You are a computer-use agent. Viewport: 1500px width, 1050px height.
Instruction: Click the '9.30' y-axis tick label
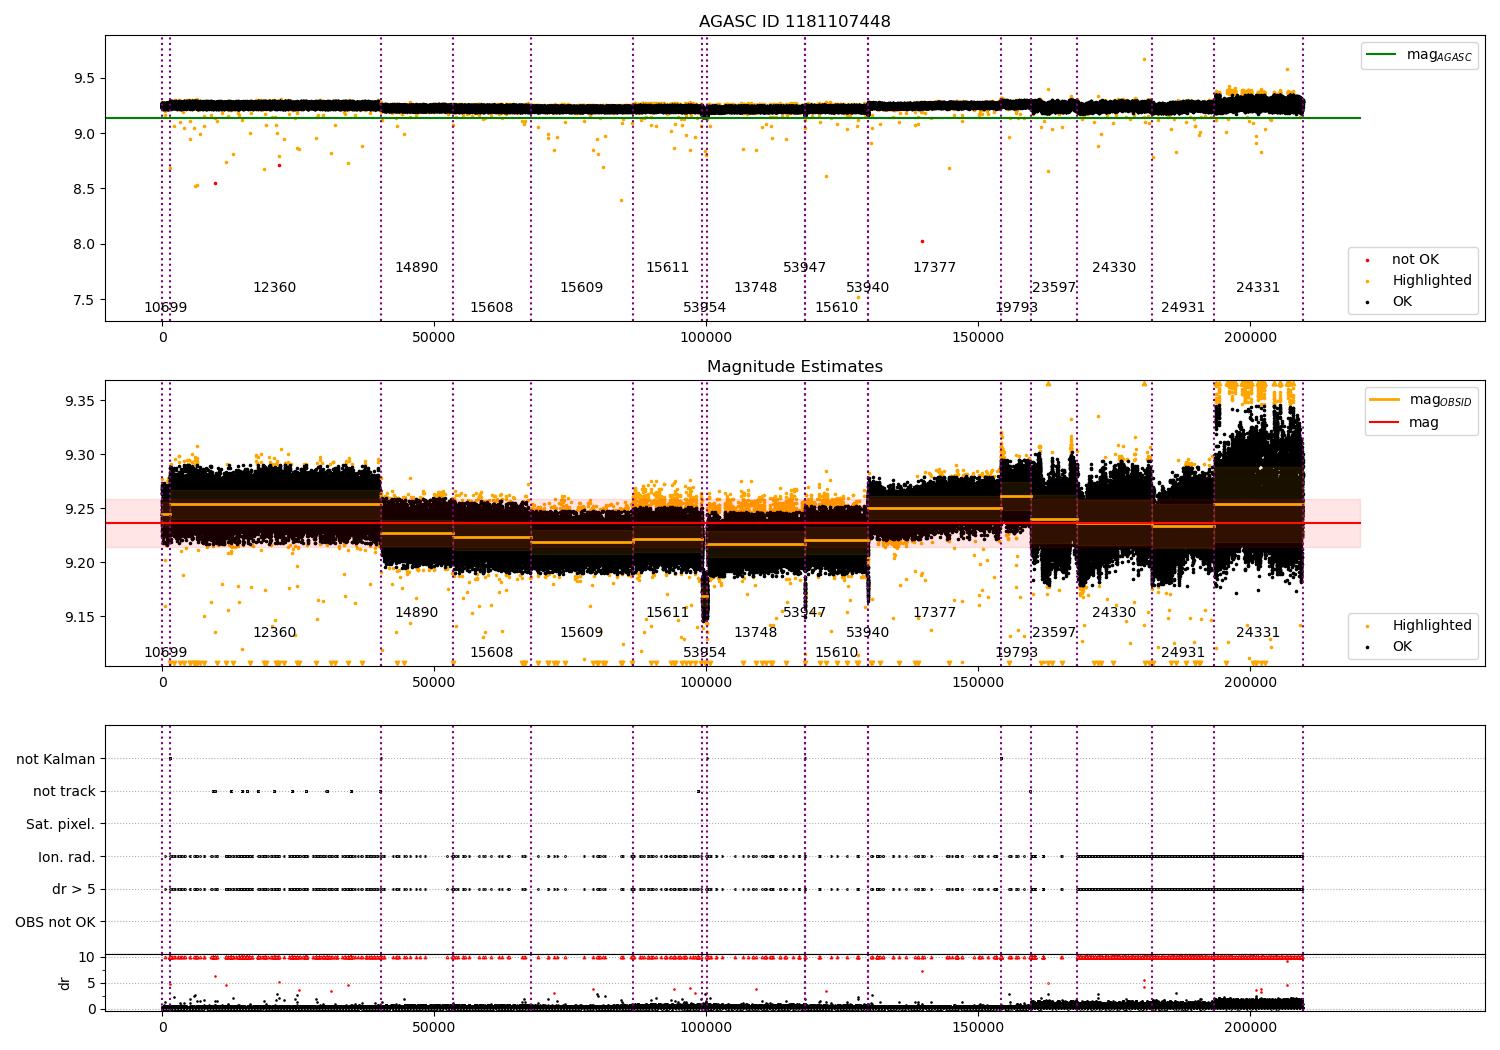[80, 455]
